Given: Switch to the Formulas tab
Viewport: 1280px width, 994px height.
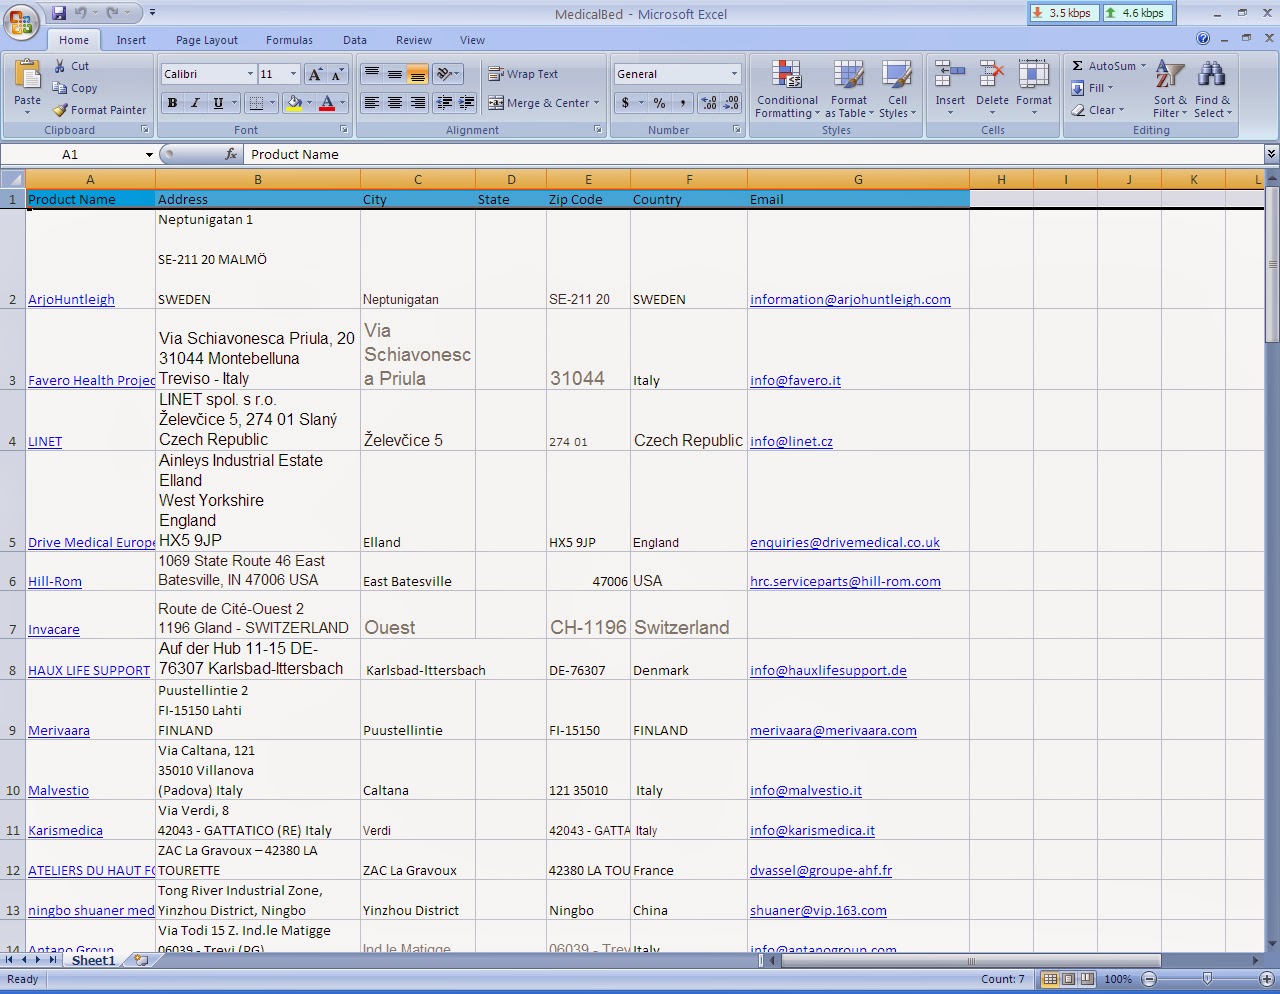Looking at the screenshot, I should click(289, 40).
